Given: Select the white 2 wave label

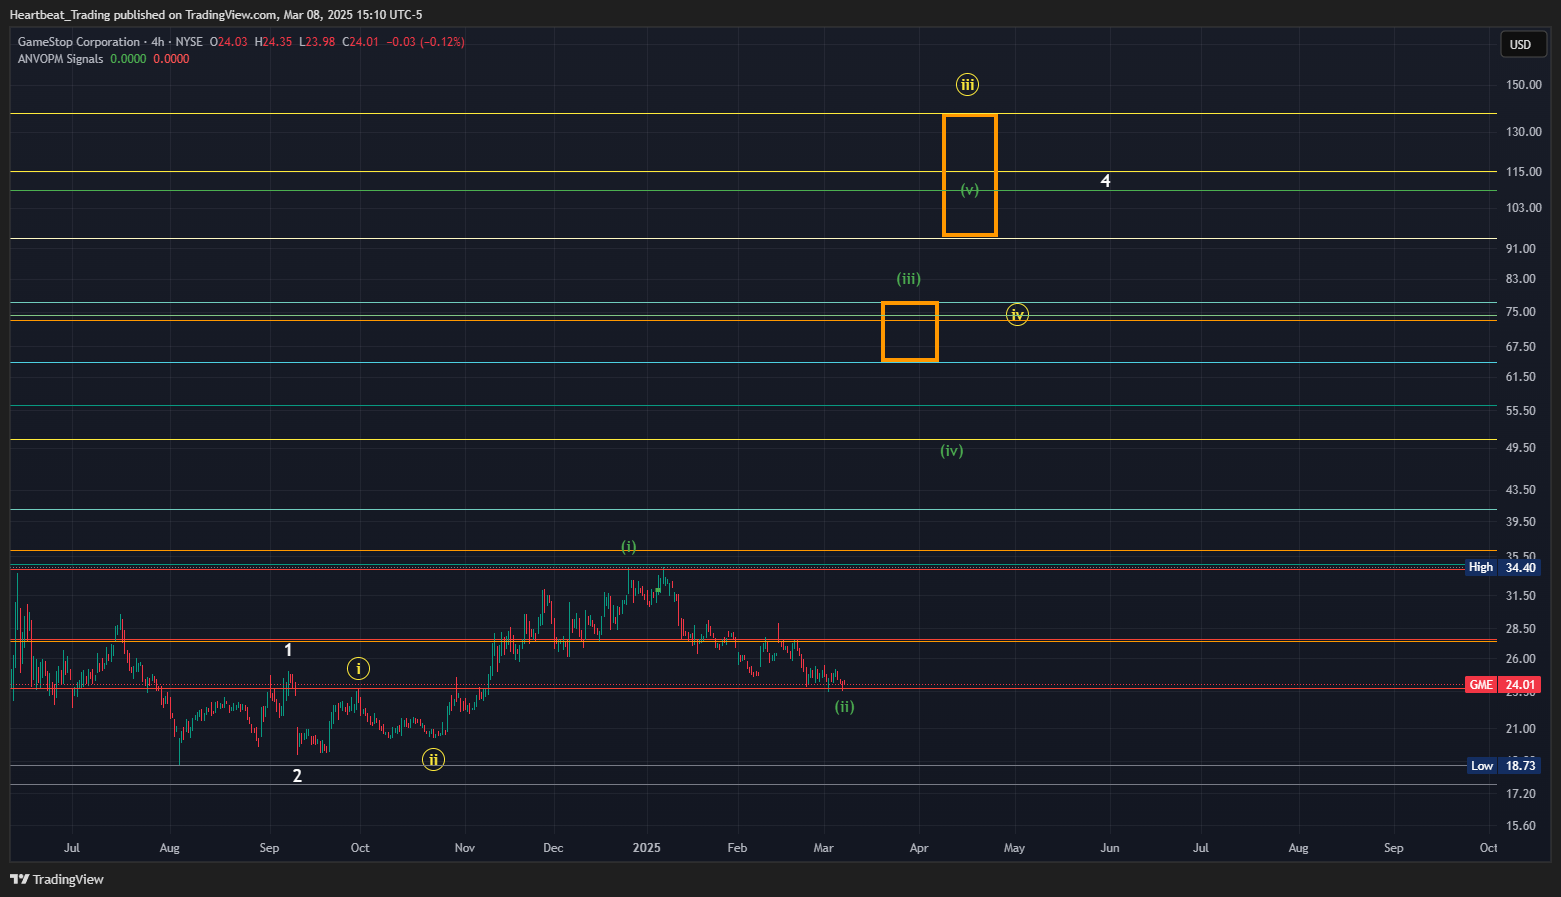Looking at the screenshot, I should click(297, 776).
